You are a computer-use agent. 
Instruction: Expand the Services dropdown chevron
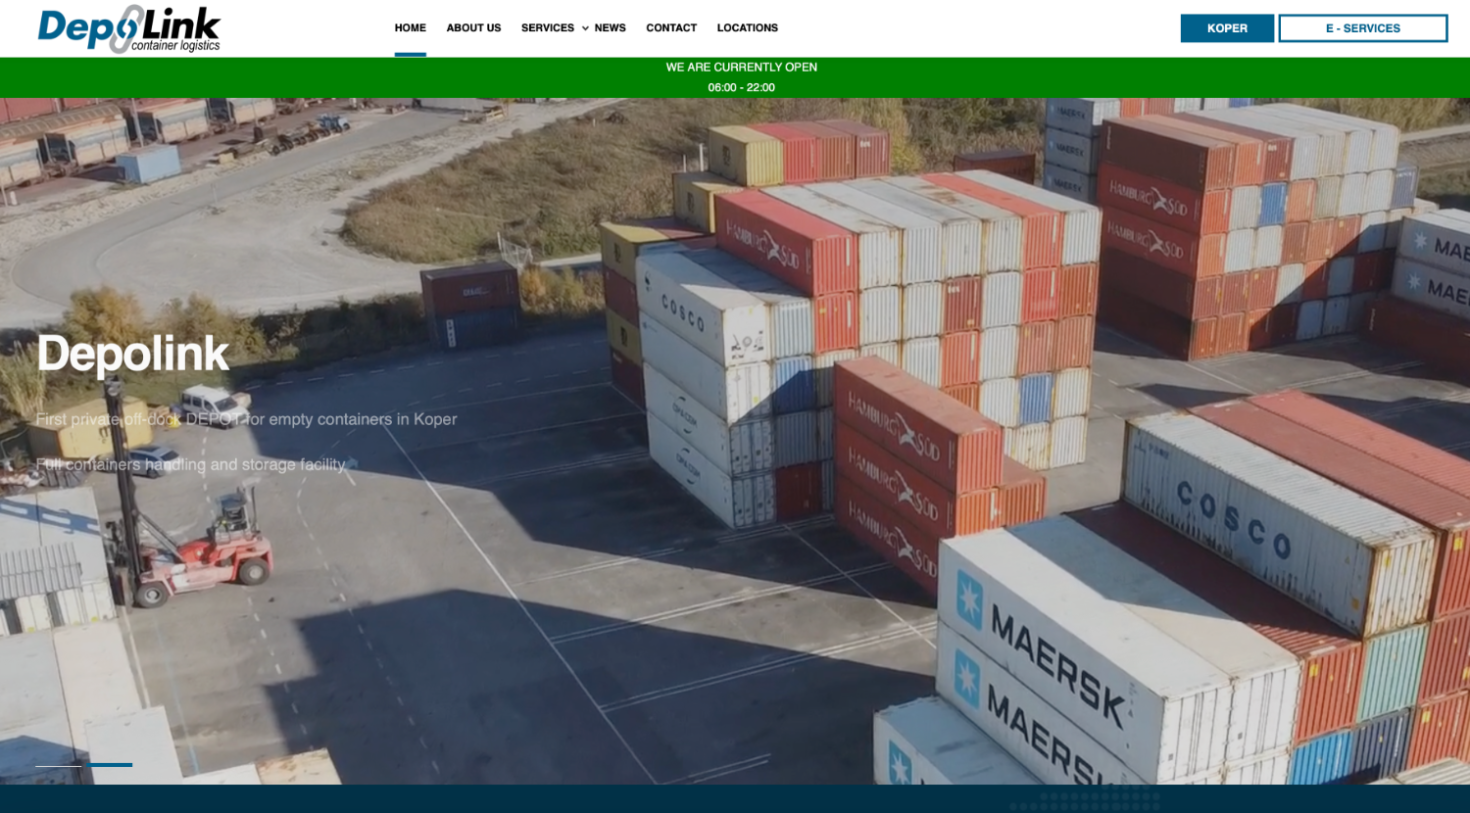click(585, 29)
